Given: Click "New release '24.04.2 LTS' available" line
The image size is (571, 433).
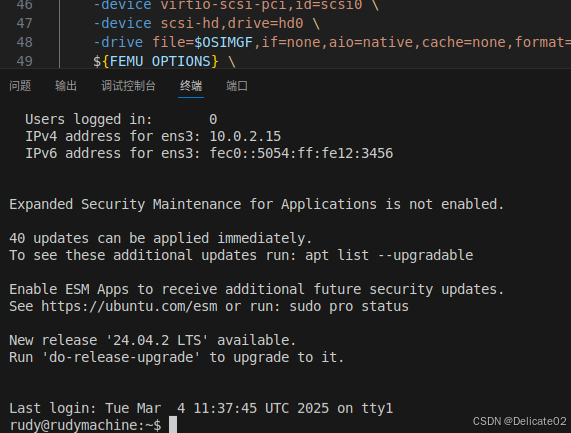Looking at the screenshot, I should click(x=153, y=340).
